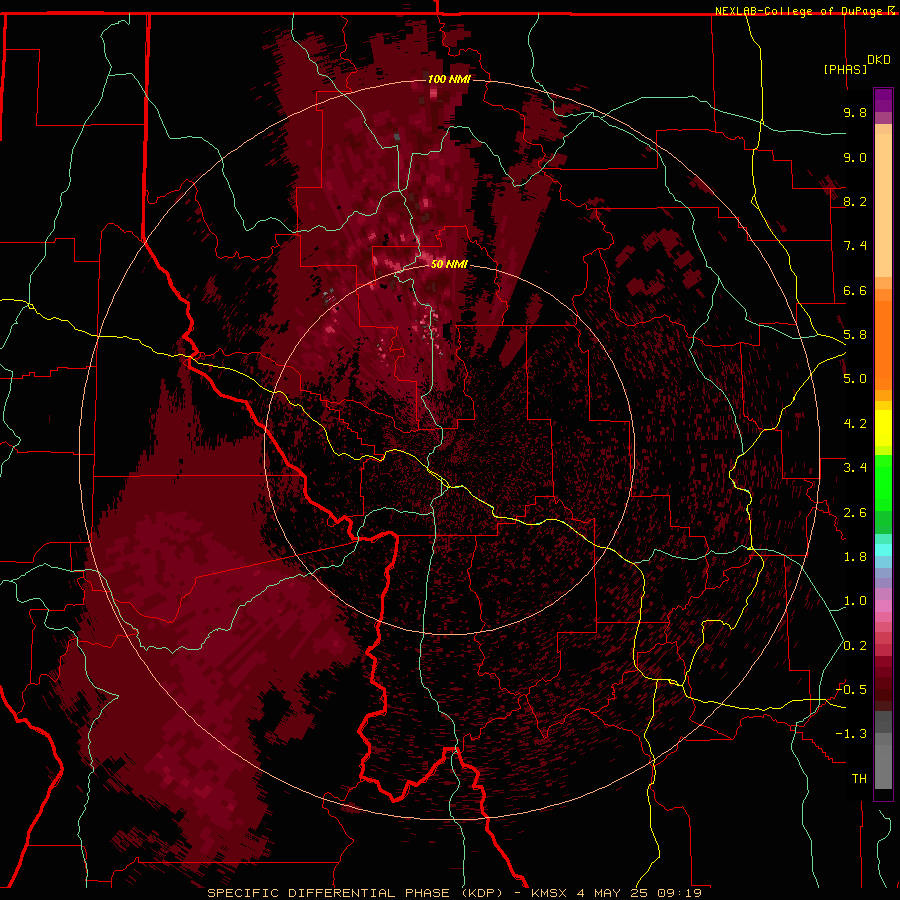Click the 5.0 scale value
Viewport: 900px width, 900px height.
pos(855,379)
